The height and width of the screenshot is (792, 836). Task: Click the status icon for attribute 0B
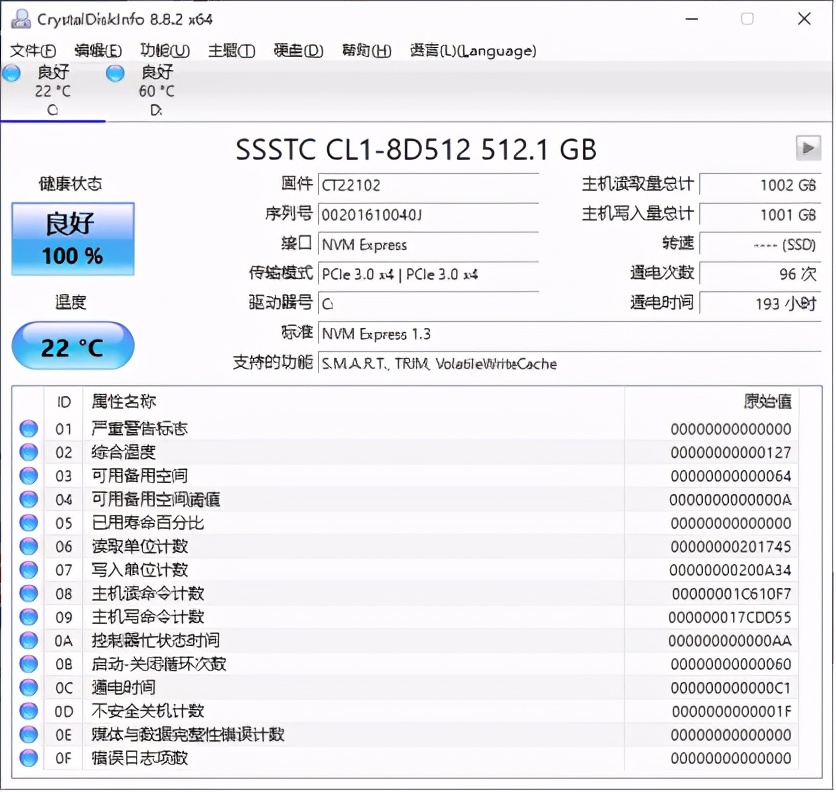[x=29, y=663]
